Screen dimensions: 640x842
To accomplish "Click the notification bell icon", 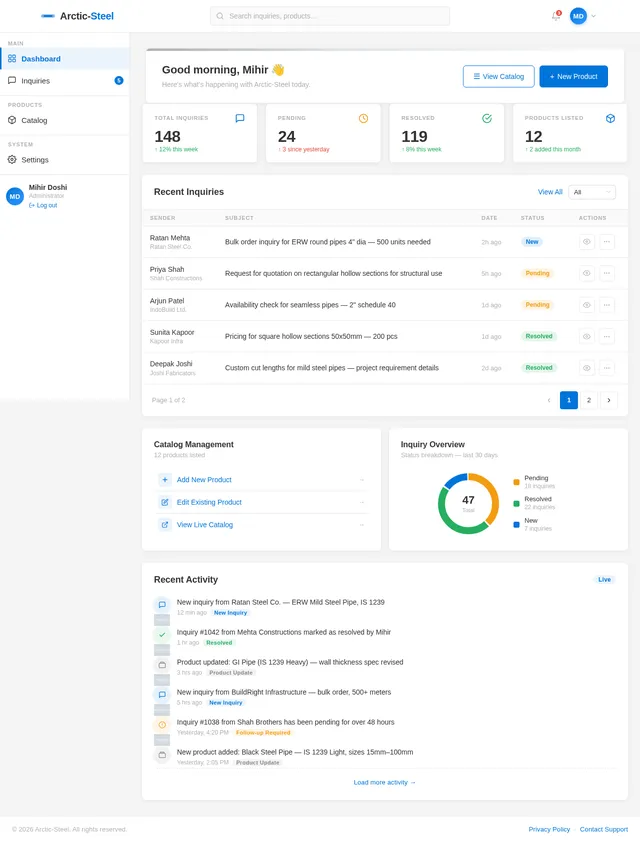I will point(556,16).
